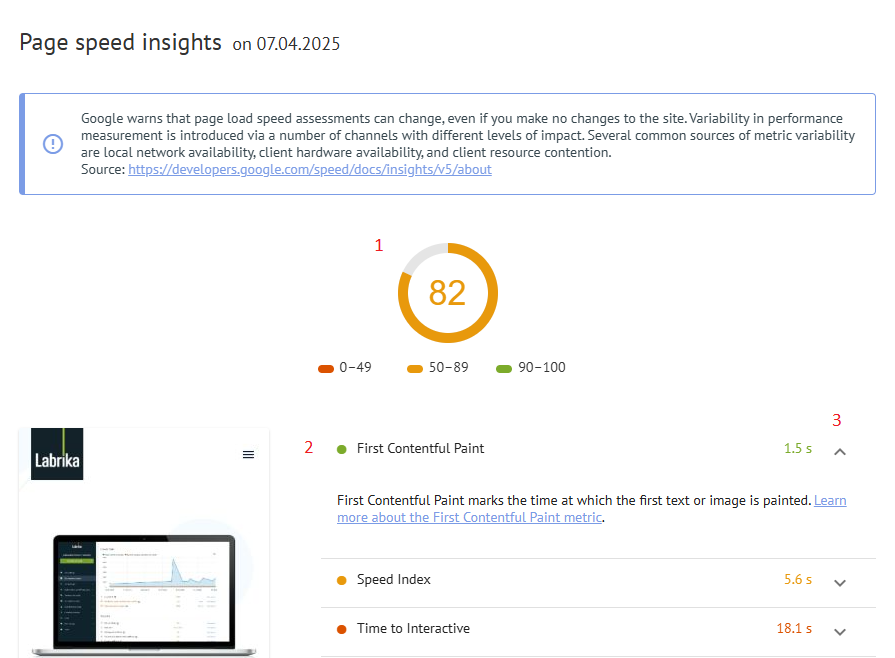Viewport: 895px width, 658px height.
Task: Collapse the First Contentful Paint section
Action: coord(840,451)
